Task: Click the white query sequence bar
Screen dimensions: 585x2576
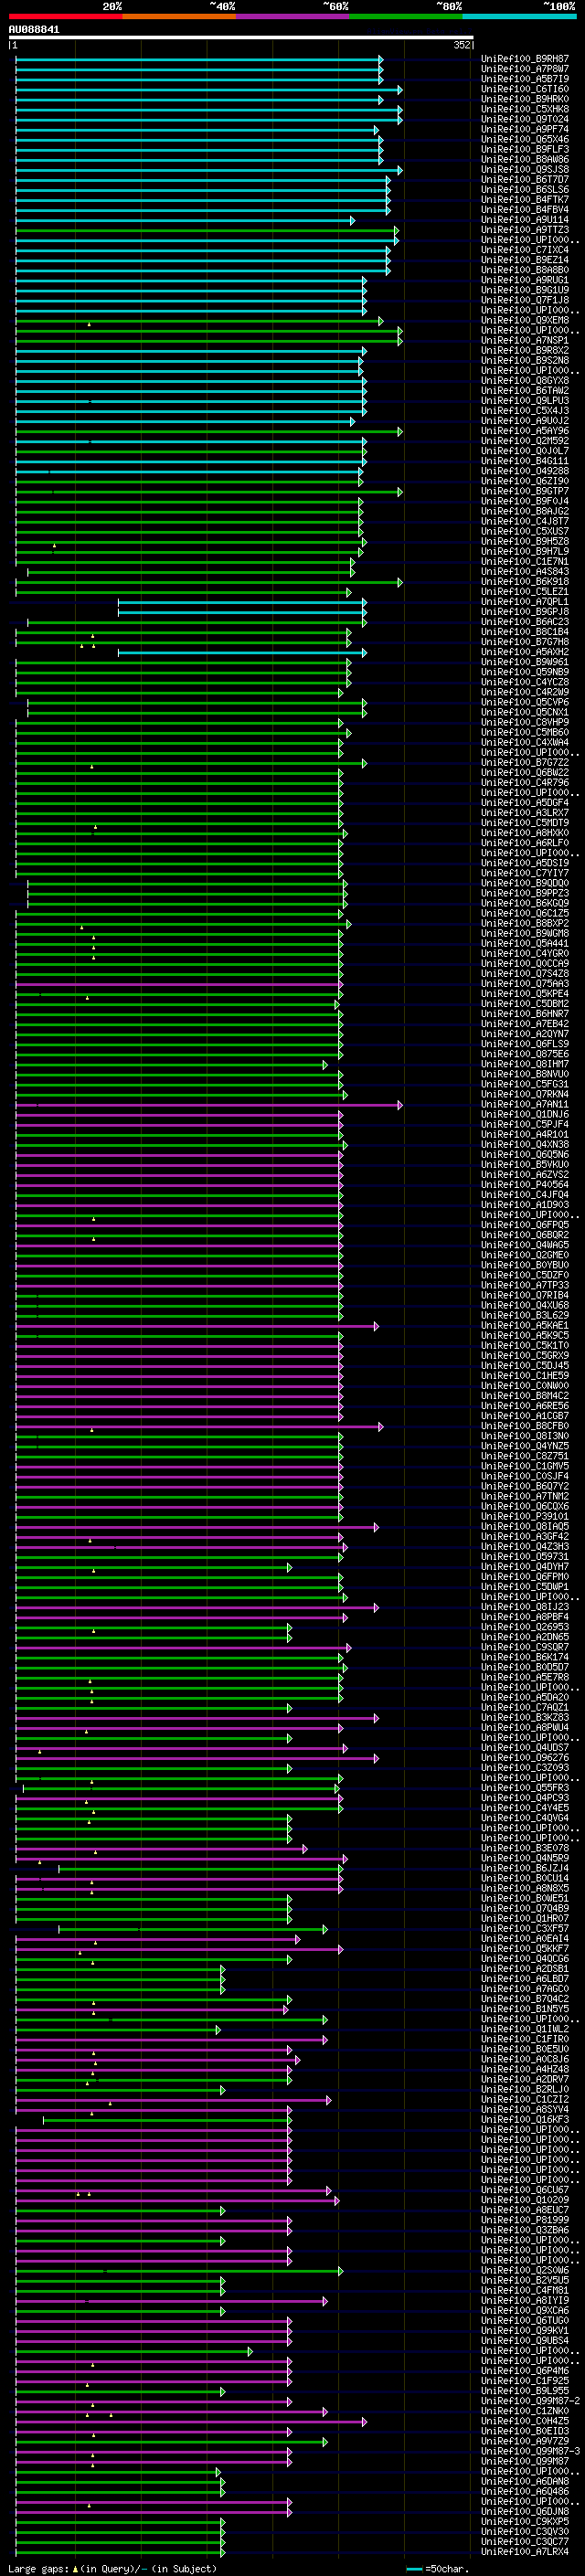Action: (x=241, y=38)
